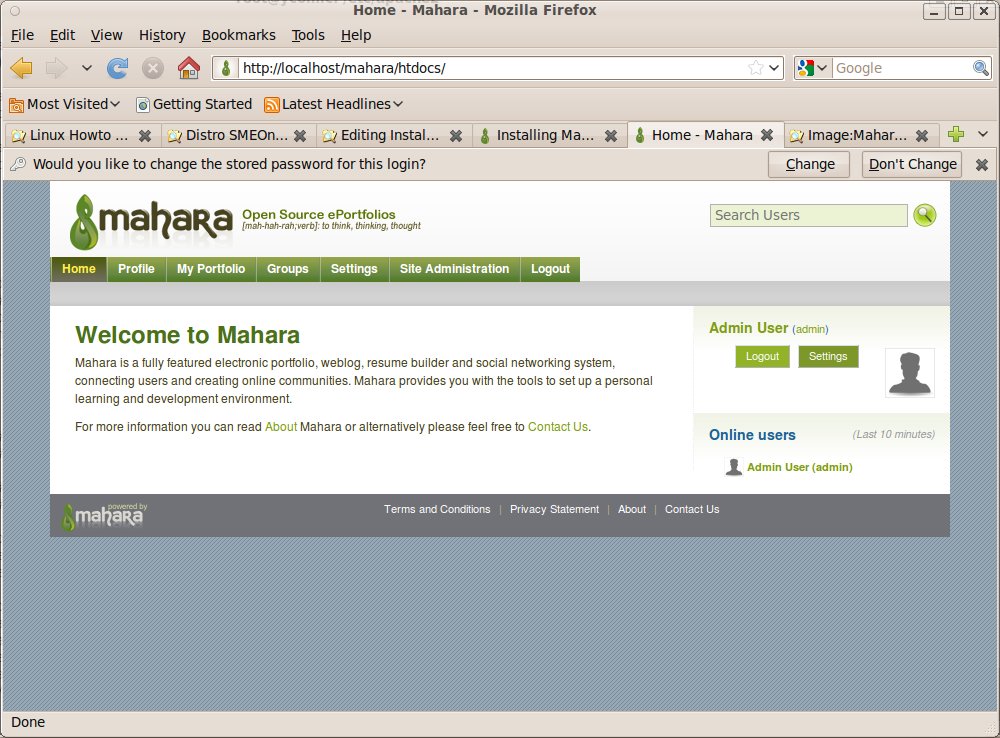
Task: Click the site identity icon in address bar
Action: 226,68
